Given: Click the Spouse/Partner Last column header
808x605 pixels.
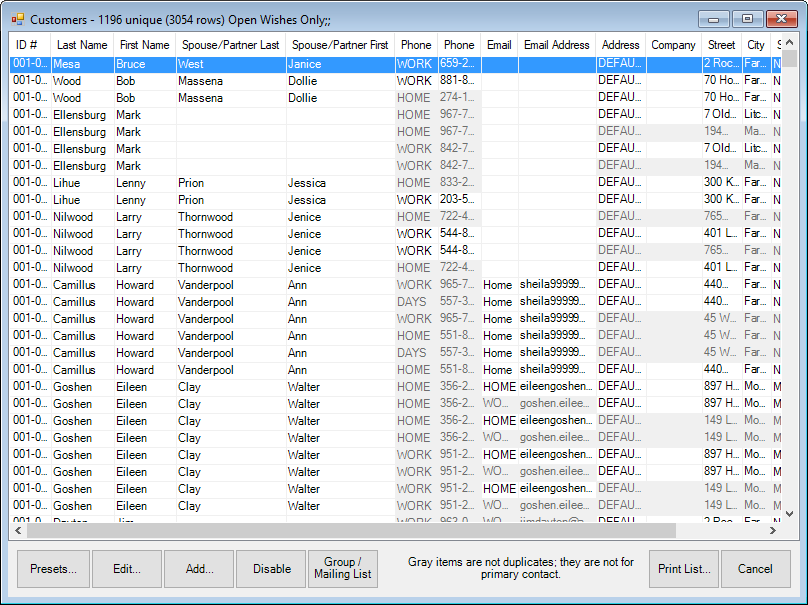Looking at the screenshot, I should click(x=230, y=45).
